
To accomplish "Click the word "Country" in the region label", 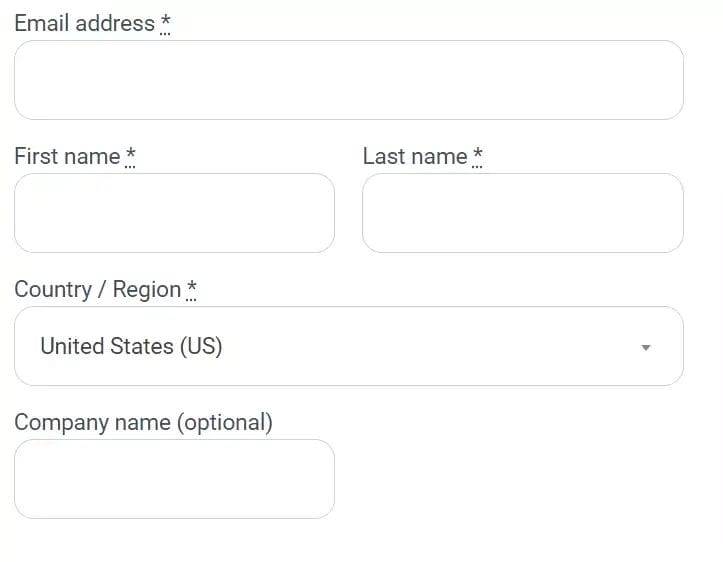I will [x=53, y=289].
